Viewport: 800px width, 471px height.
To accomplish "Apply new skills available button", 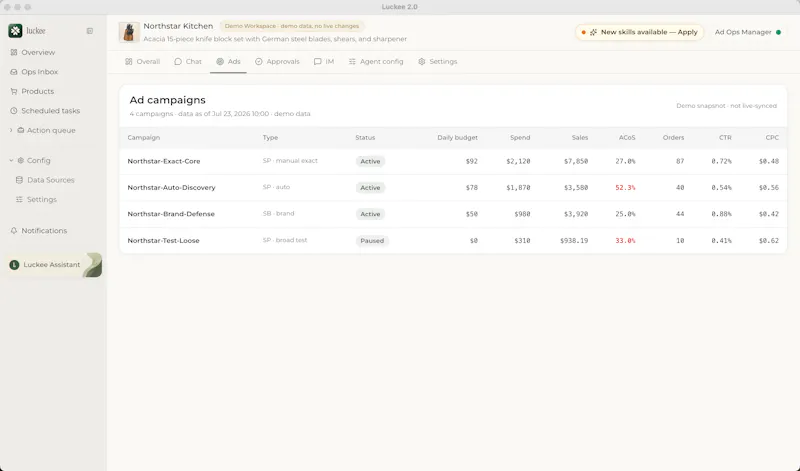I will tap(640, 32).
